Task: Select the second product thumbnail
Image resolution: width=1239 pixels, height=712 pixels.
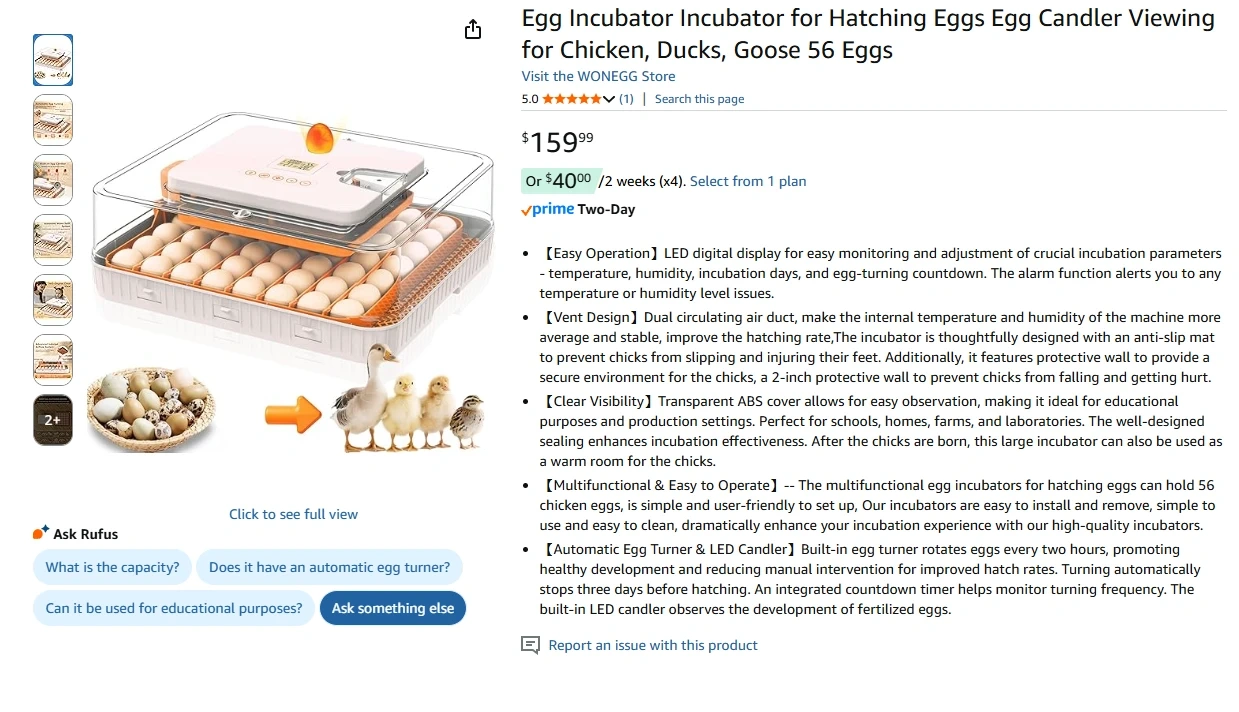Action: [x=53, y=120]
